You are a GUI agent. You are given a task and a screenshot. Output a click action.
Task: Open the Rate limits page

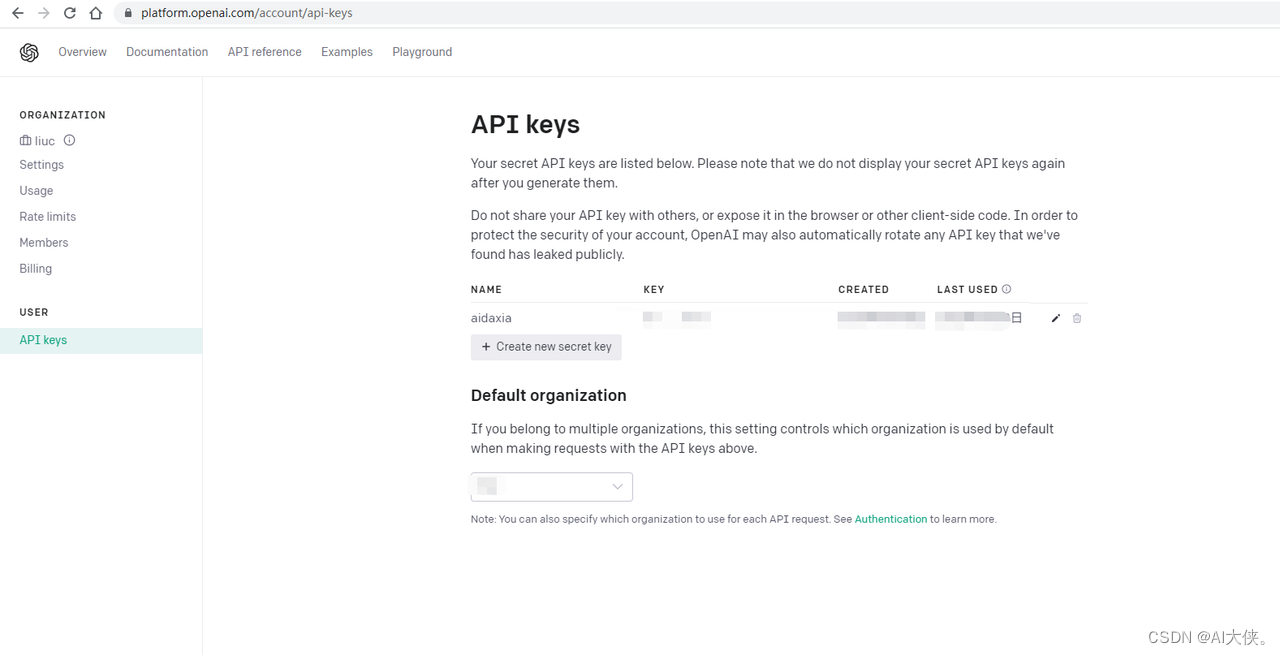point(48,217)
